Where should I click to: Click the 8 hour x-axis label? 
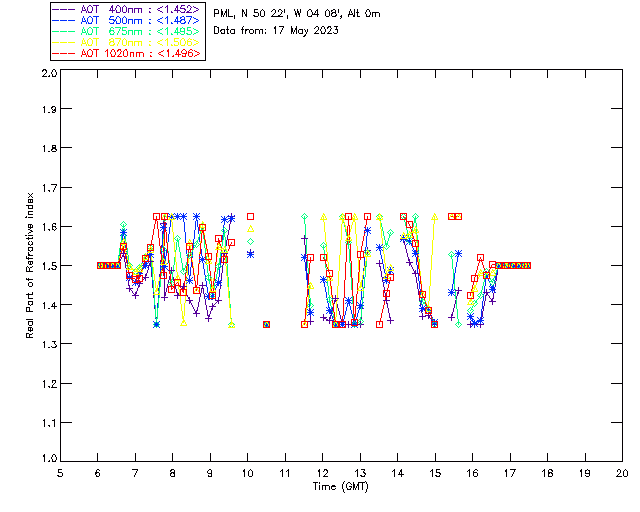pos(173,473)
